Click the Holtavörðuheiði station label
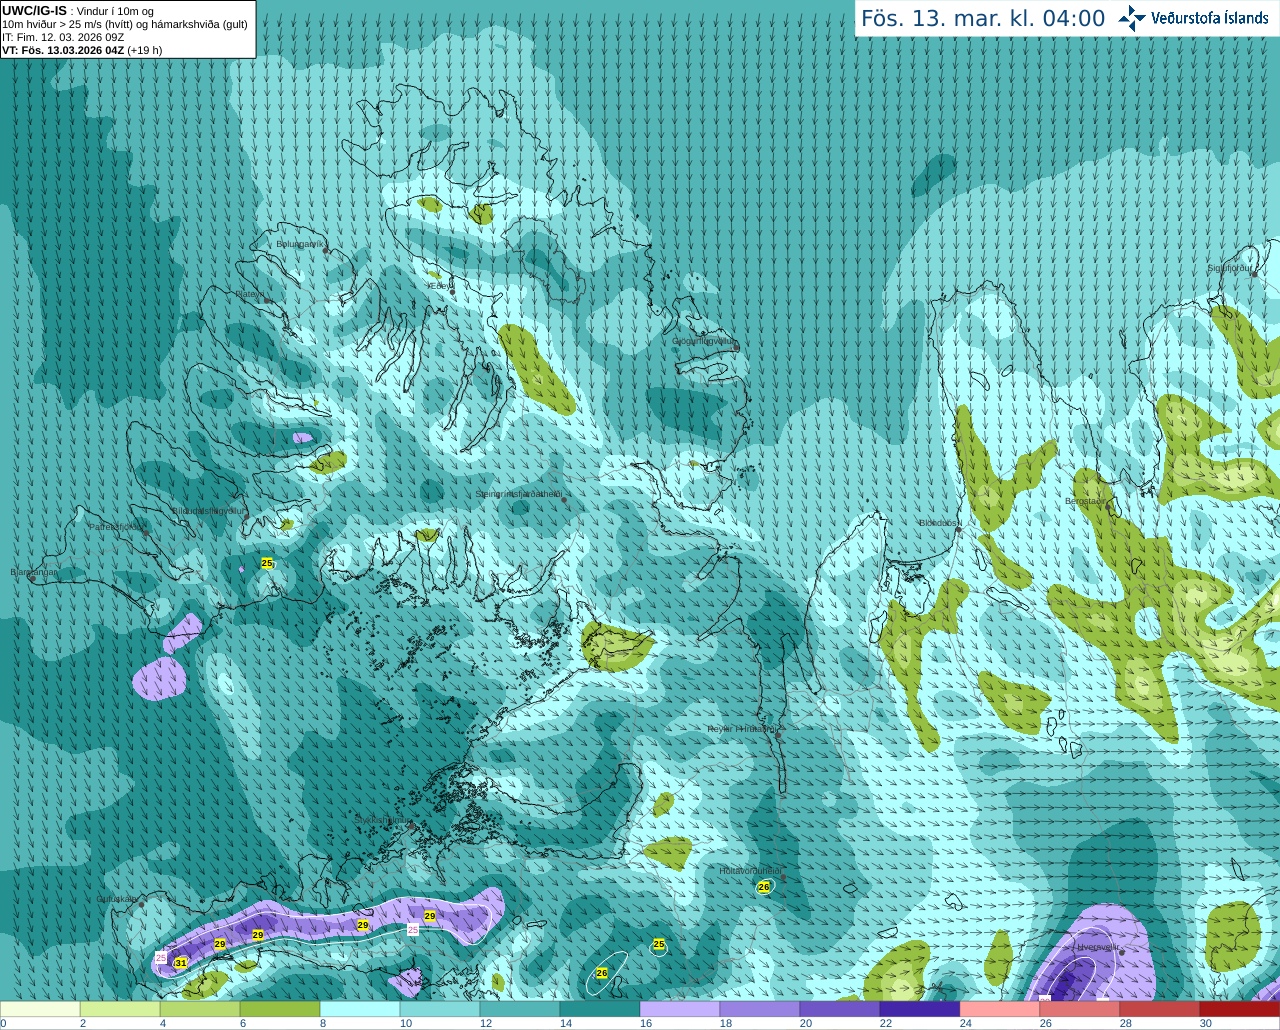1280x1030 pixels. click(x=750, y=871)
